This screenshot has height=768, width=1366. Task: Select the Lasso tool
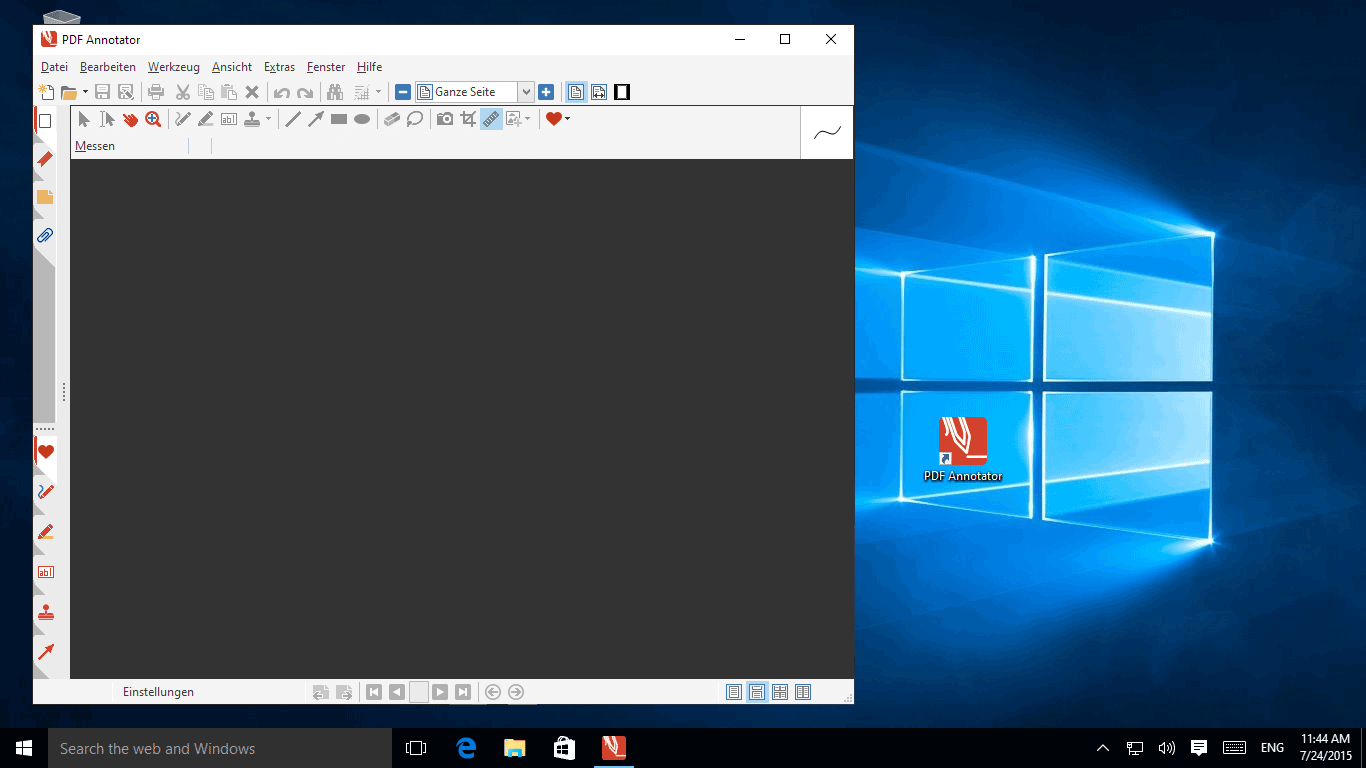click(x=415, y=119)
